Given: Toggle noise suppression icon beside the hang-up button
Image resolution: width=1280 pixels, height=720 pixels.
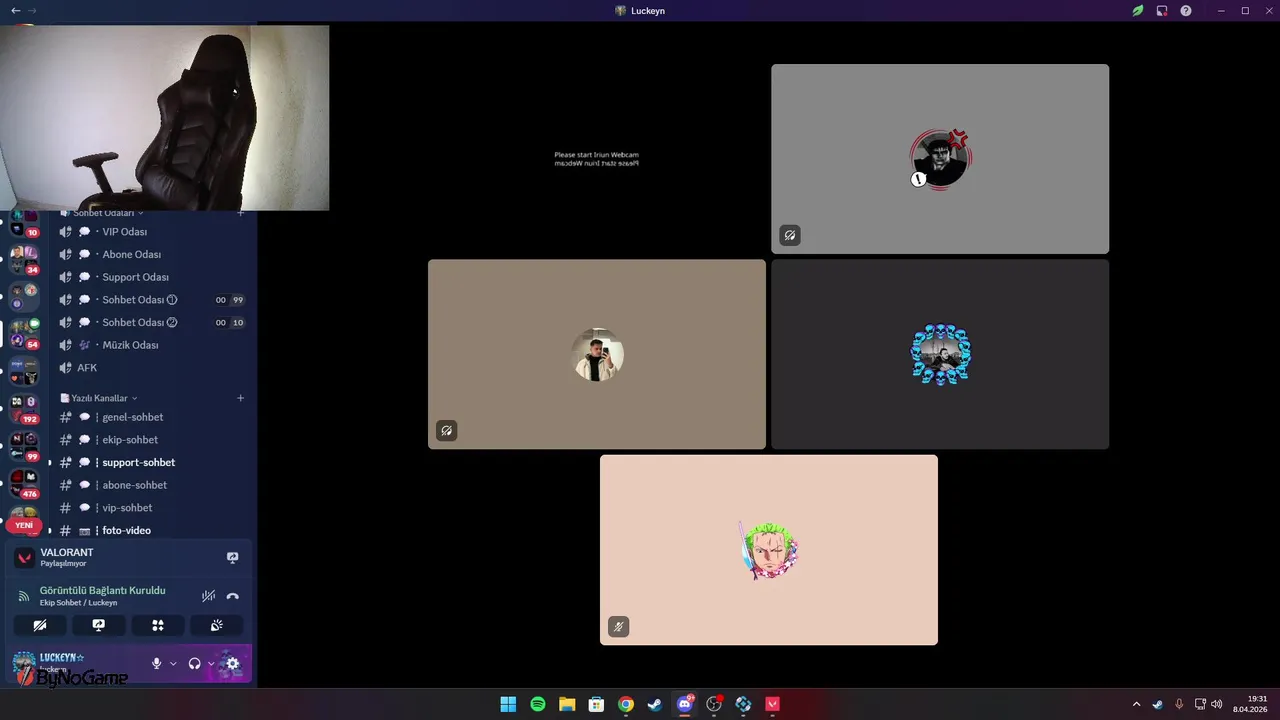Looking at the screenshot, I should tap(208, 596).
